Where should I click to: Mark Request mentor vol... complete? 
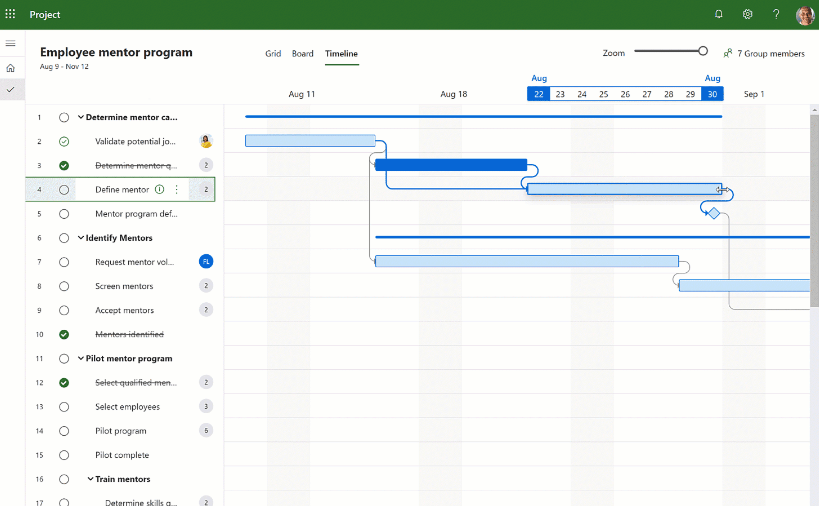pyautogui.click(x=64, y=262)
